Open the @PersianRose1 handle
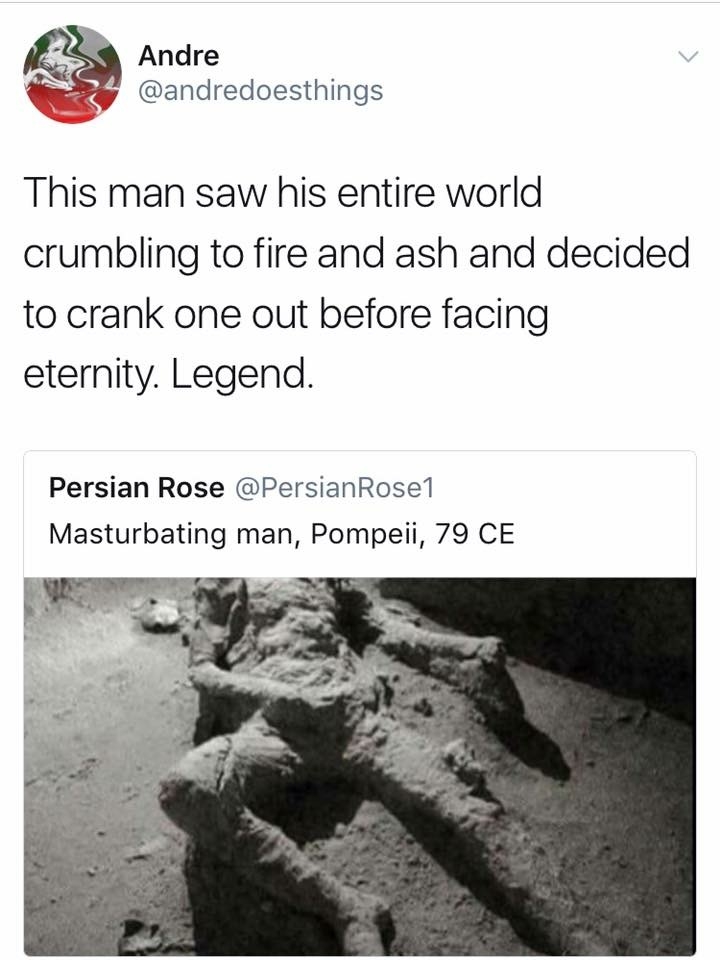This screenshot has height=960, width=720. (334, 488)
